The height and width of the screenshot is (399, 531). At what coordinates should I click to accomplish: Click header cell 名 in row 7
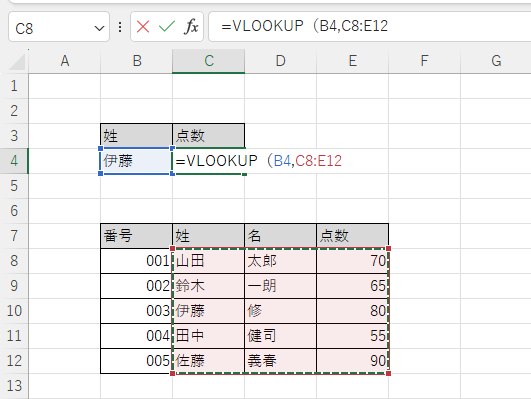pos(280,236)
